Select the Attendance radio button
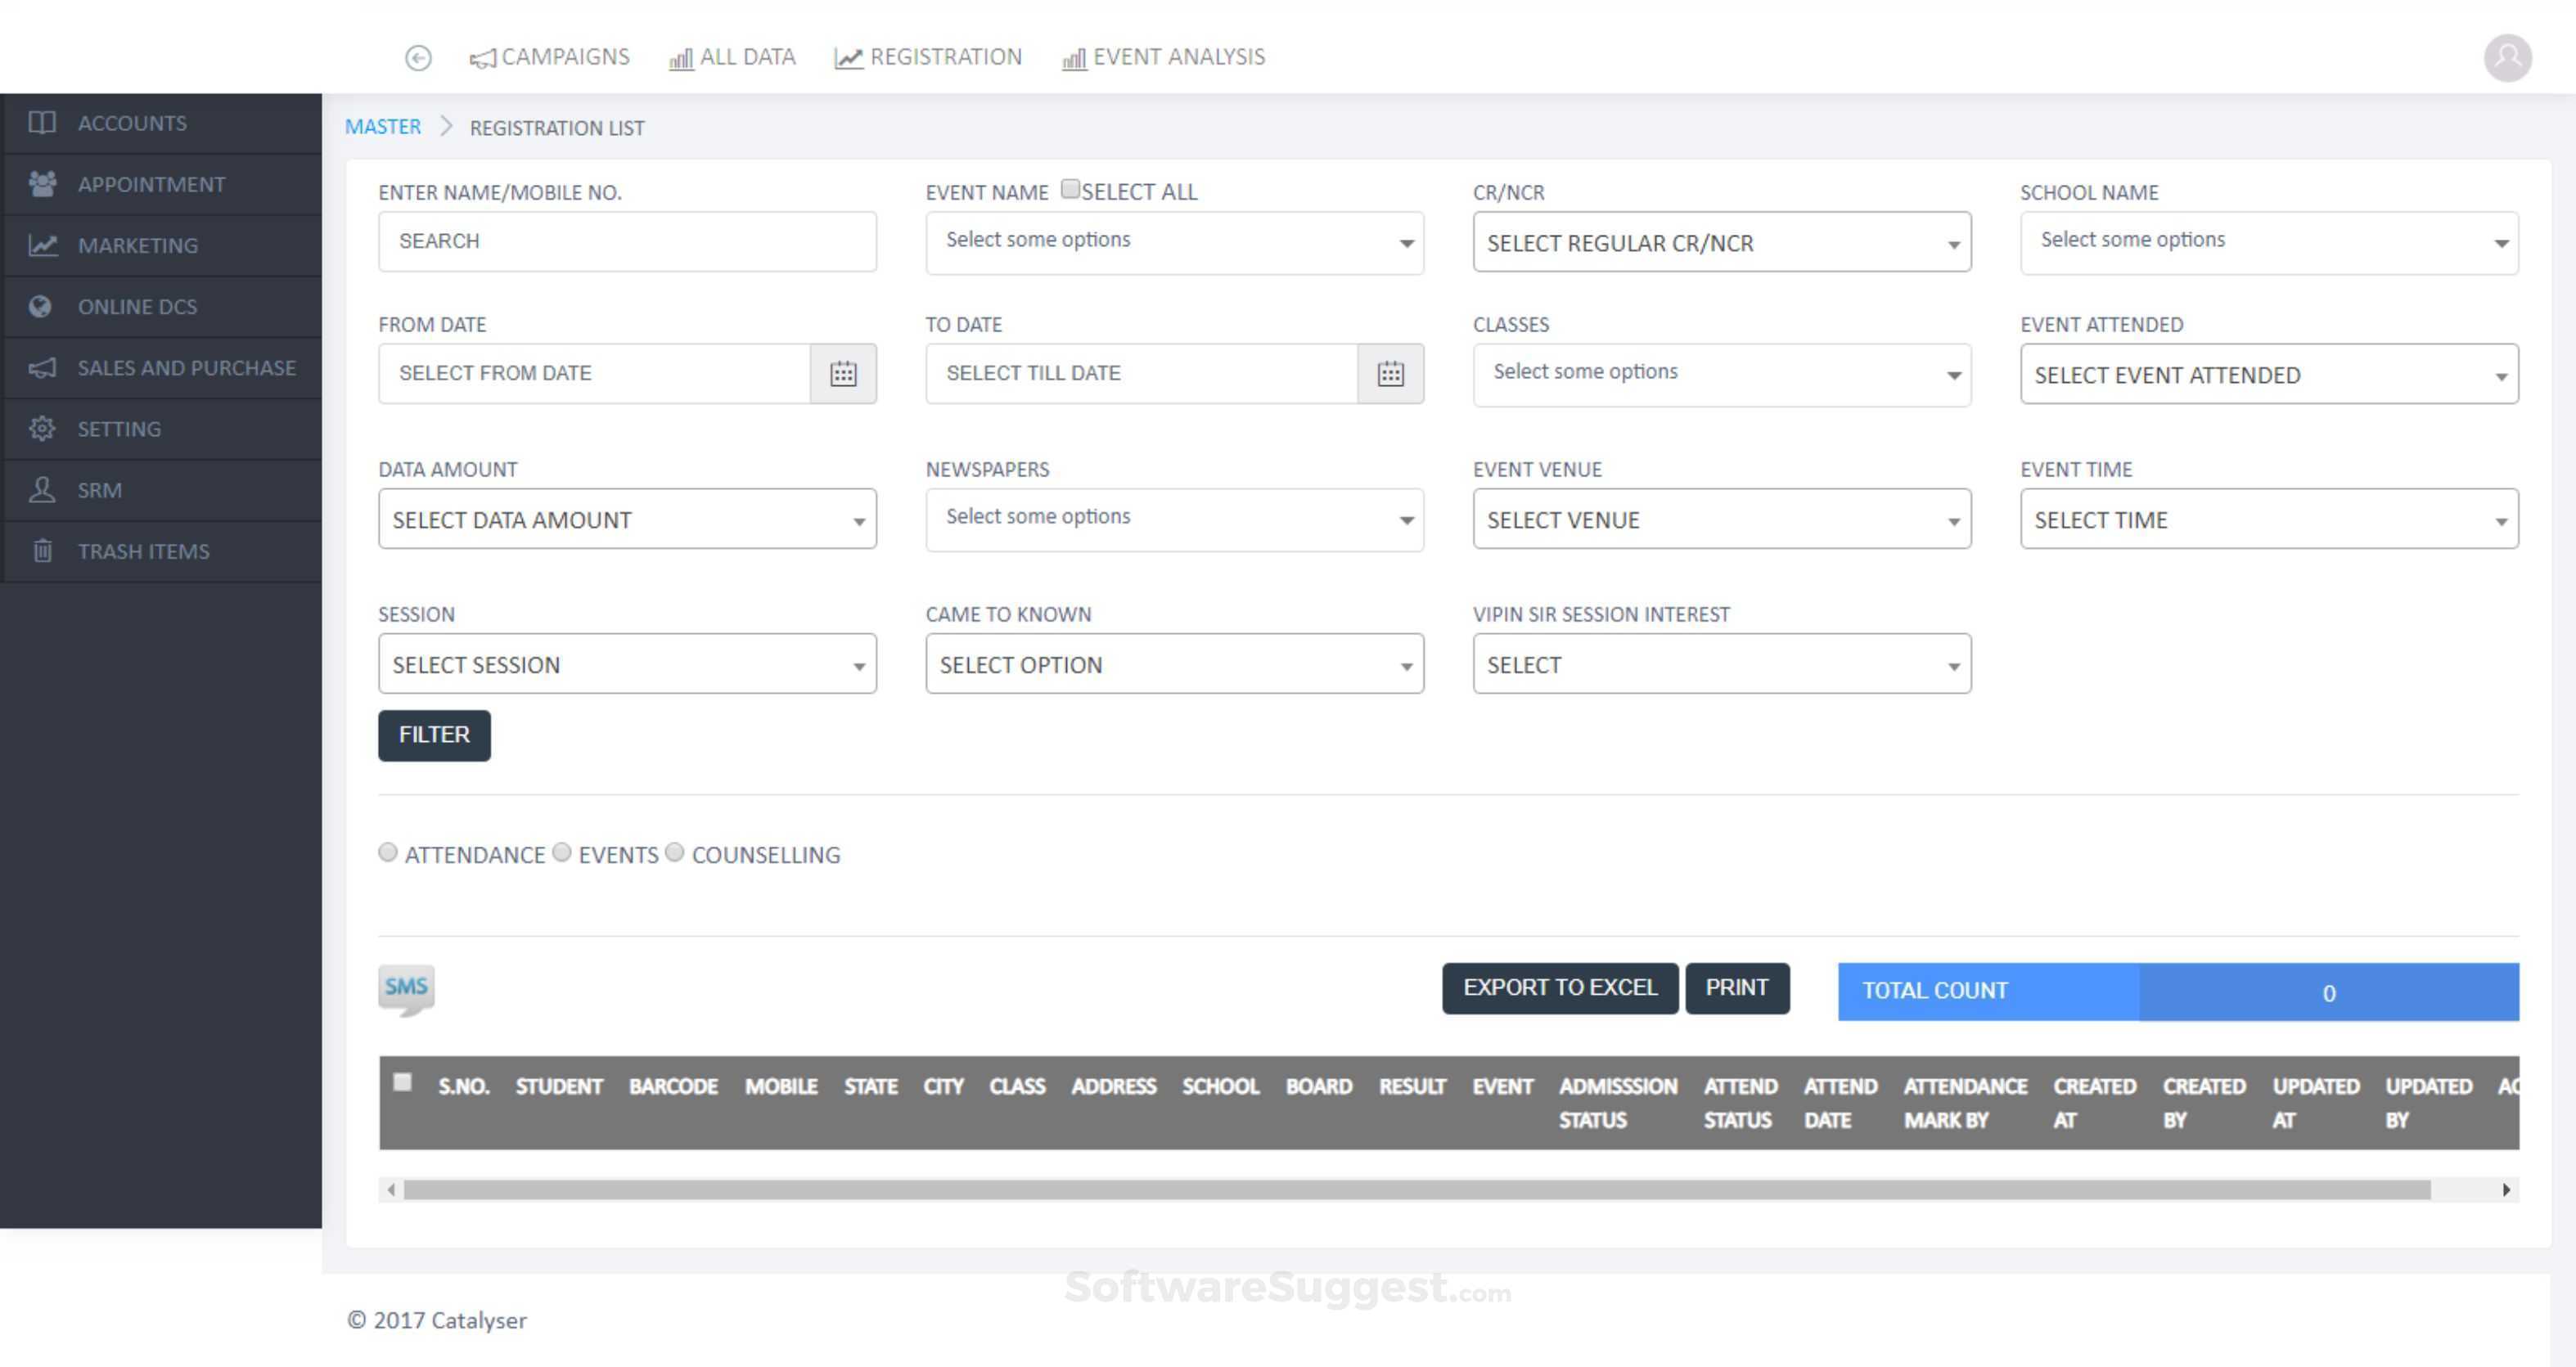This screenshot has height=1367, width=2576. coord(388,853)
